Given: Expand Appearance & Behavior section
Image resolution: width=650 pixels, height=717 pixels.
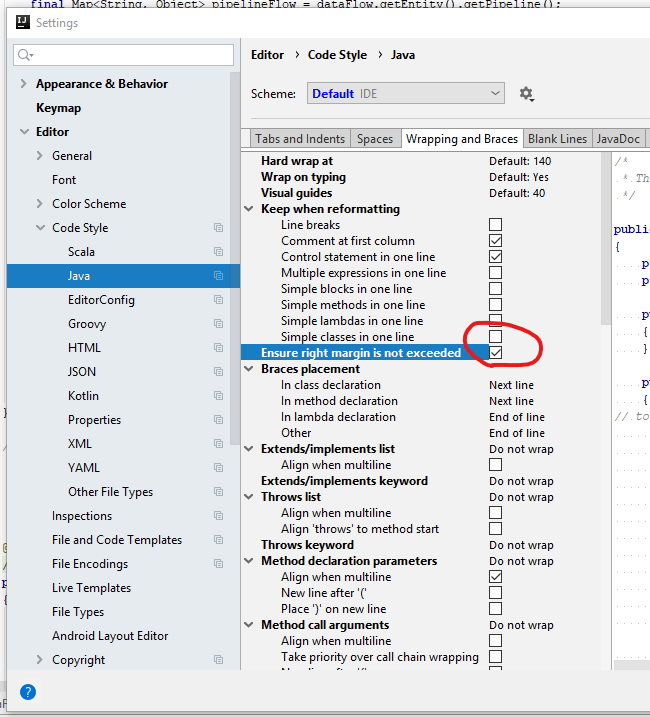Looking at the screenshot, I should click(23, 84).
